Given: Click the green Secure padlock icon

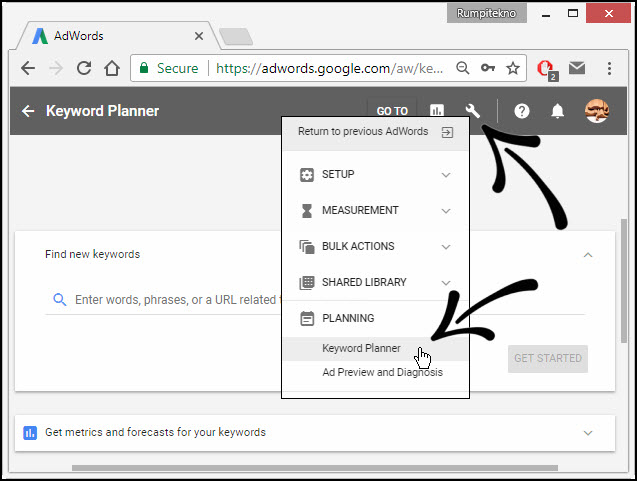Looking at the screenshot, I should point(144,68).
